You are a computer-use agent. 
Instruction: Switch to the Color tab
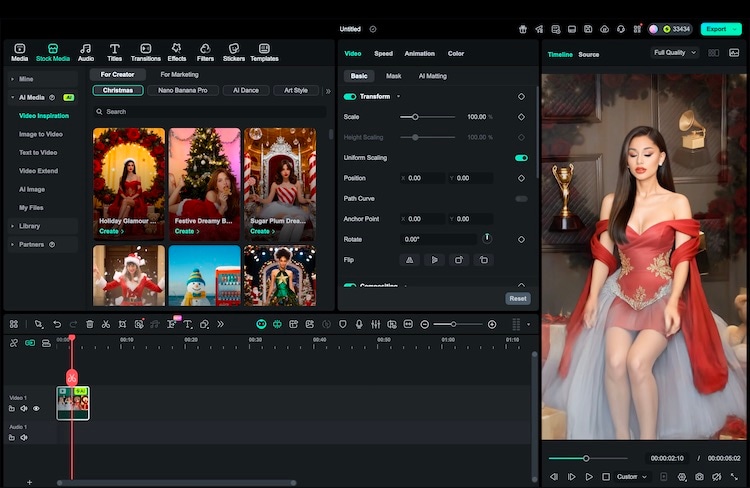click(x=456, y=54)
